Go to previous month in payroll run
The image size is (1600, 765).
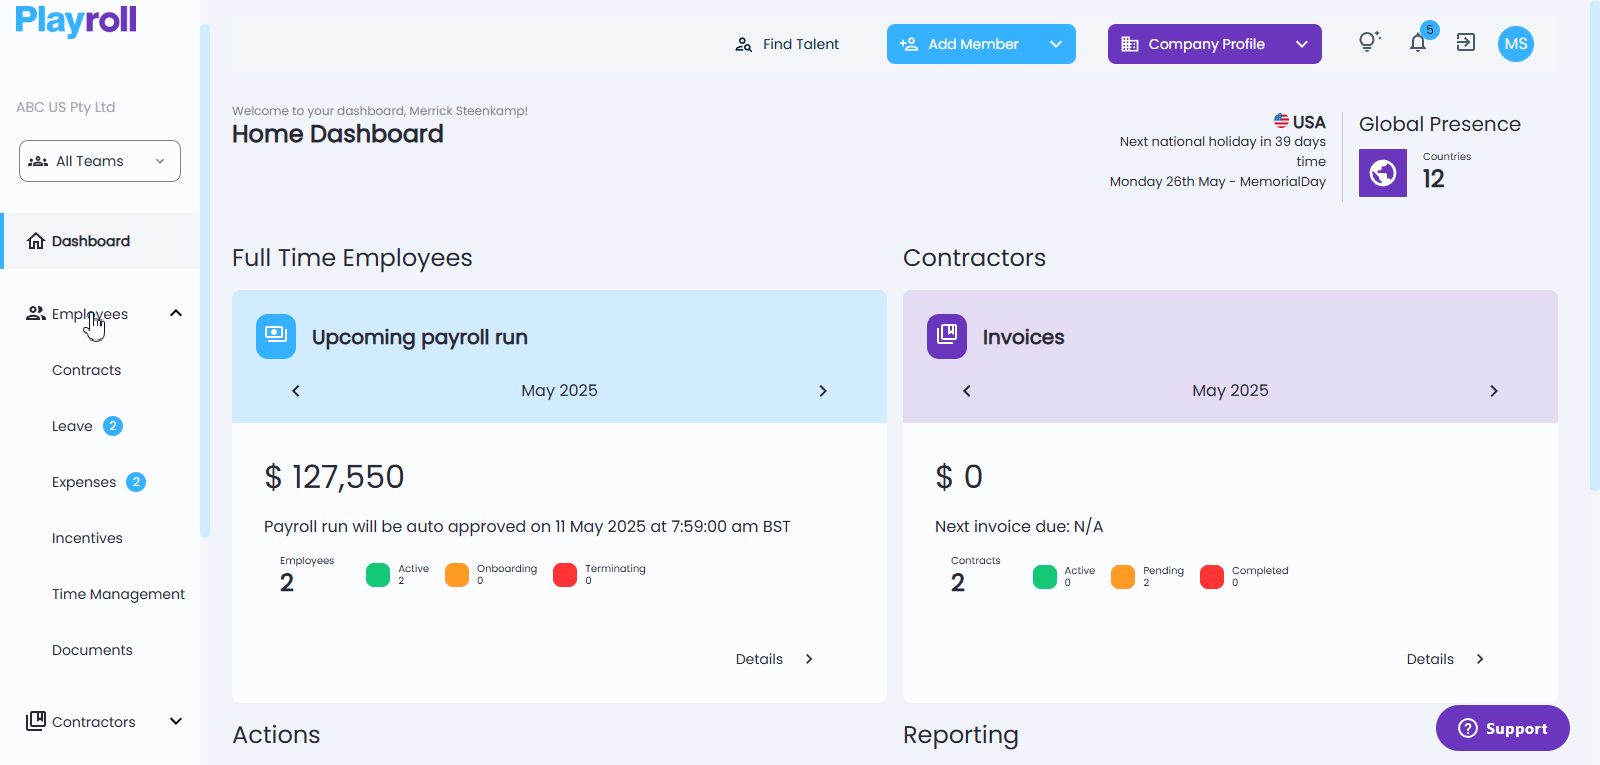[296, 391]
